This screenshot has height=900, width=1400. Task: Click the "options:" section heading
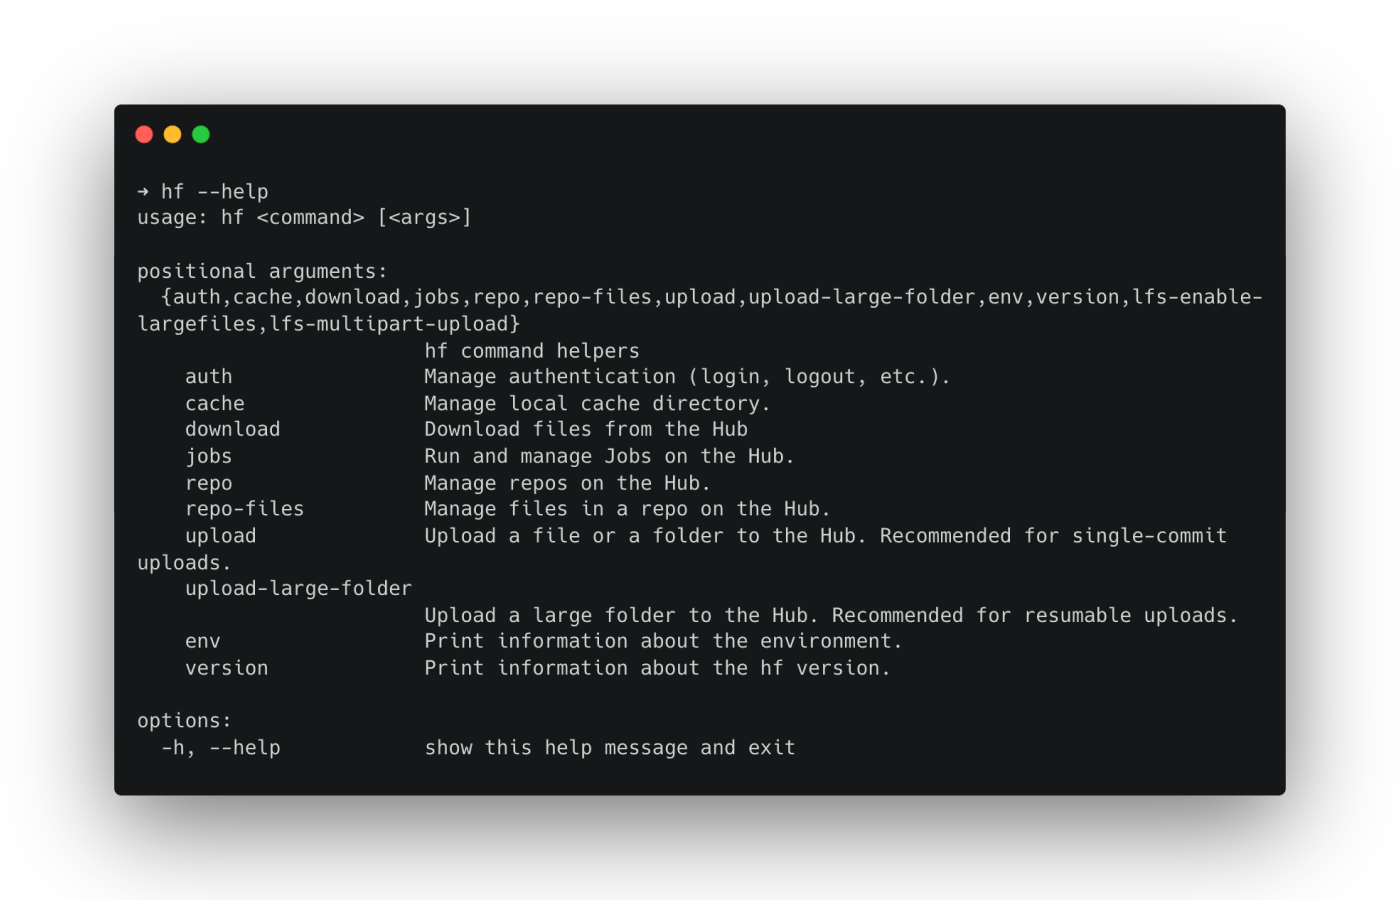[184, 720]
